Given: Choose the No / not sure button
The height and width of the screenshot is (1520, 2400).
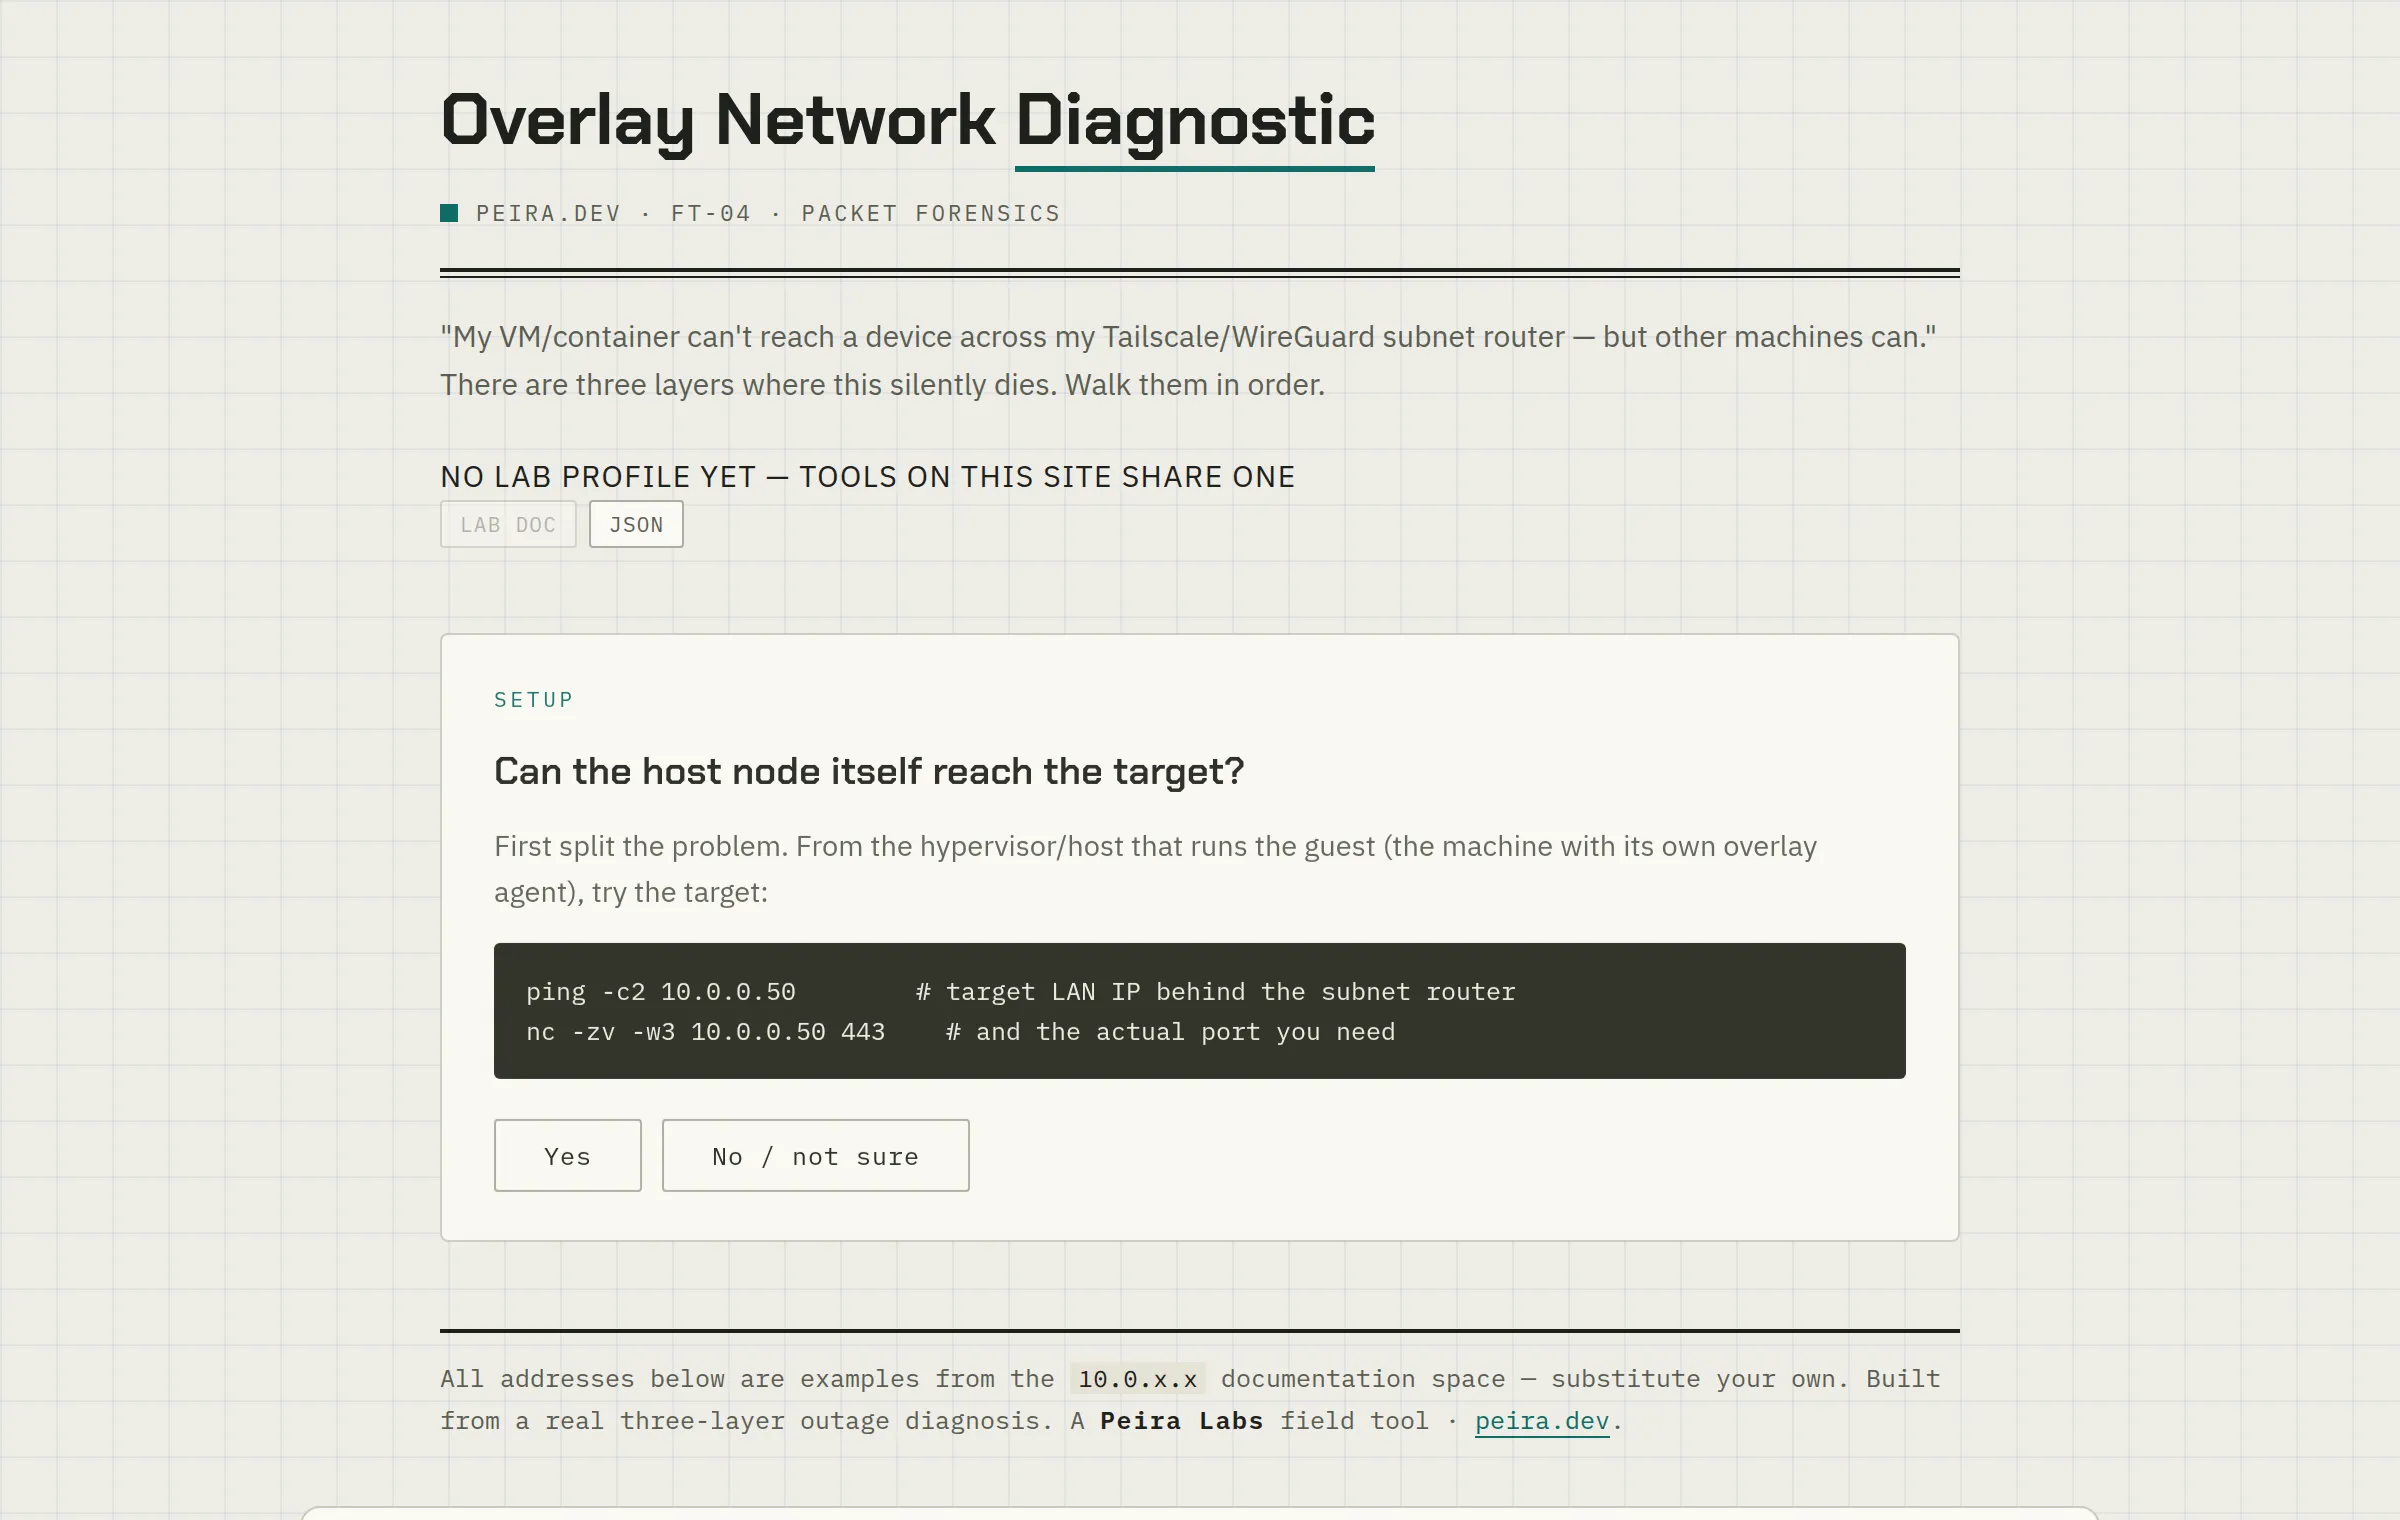Looking at the screenshot, I should tap(815, 1155).
